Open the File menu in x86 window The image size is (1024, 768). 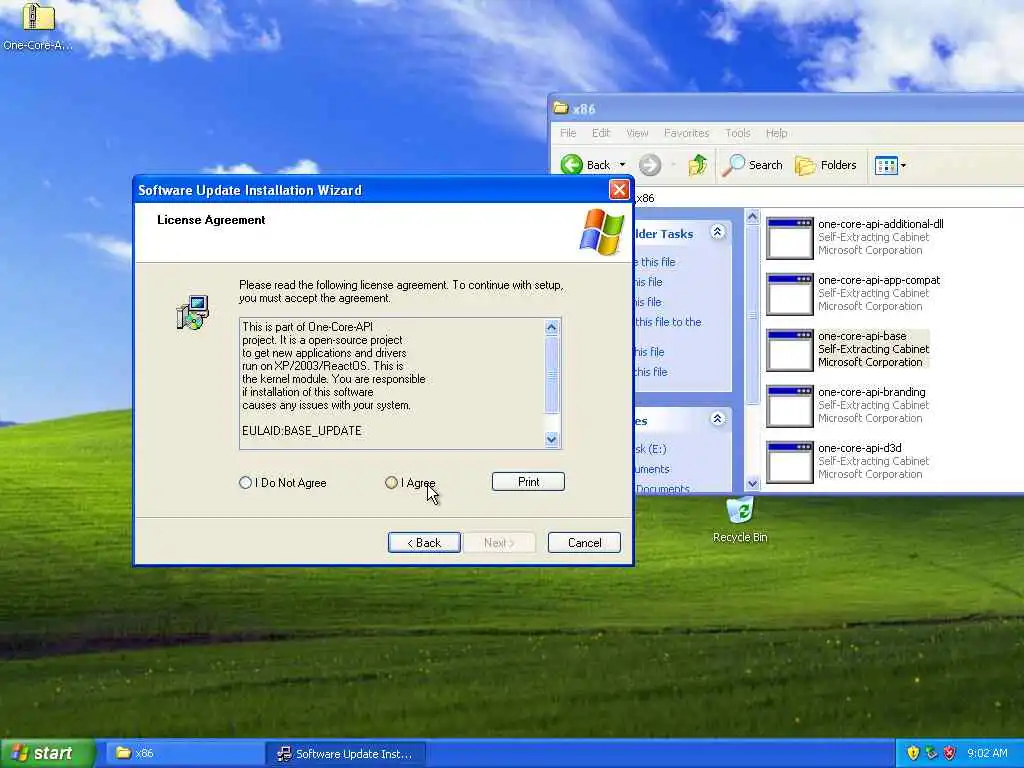point(568,133)
